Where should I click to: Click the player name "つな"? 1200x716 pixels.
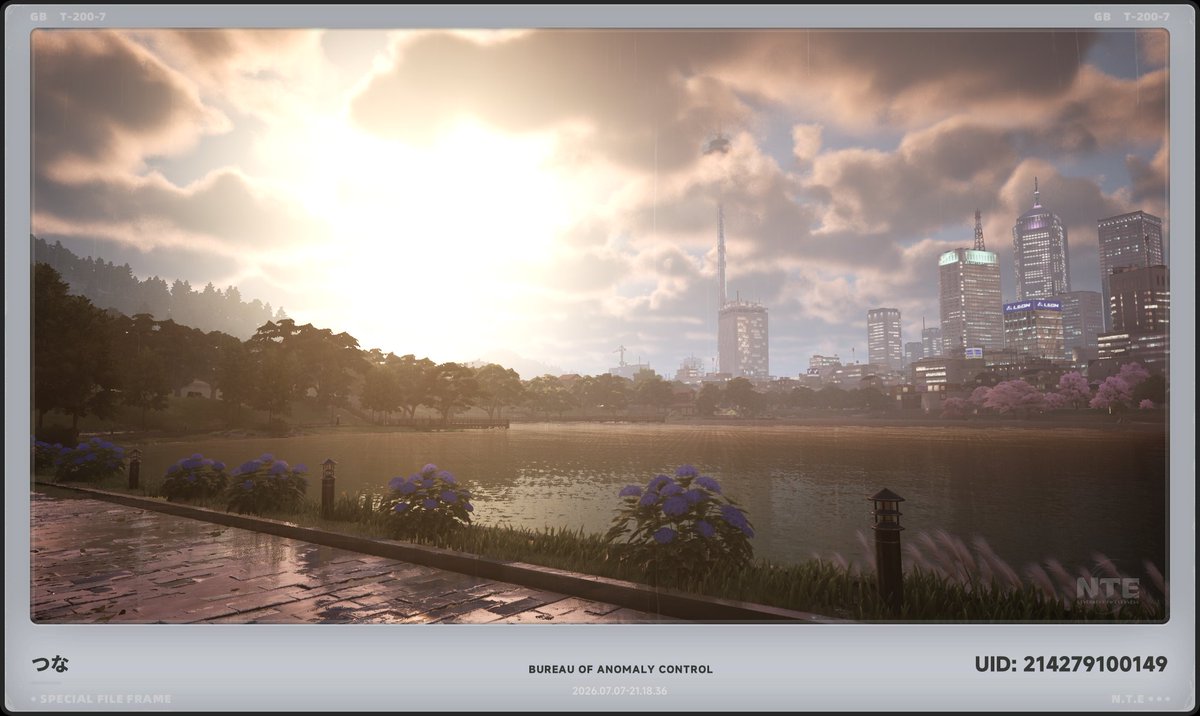coord(50,664)
